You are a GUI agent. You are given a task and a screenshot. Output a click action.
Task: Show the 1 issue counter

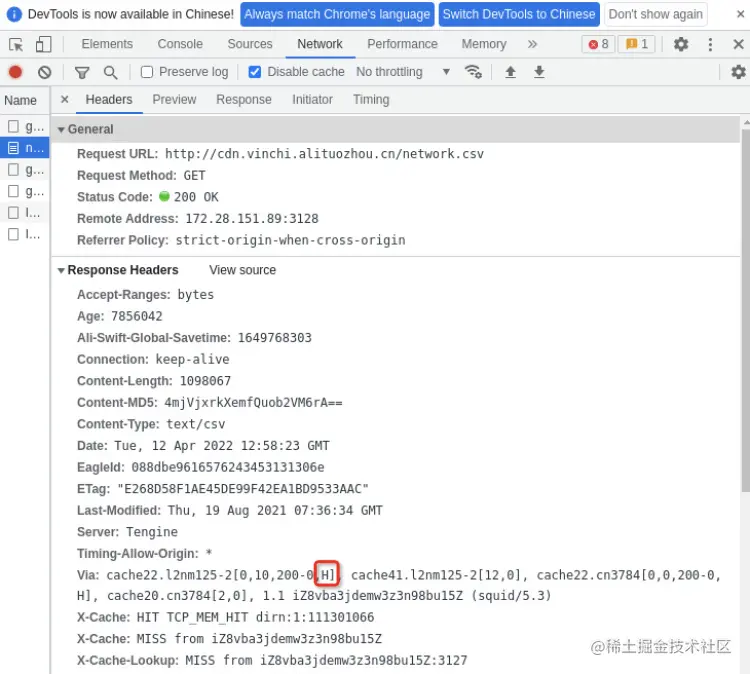637,44
